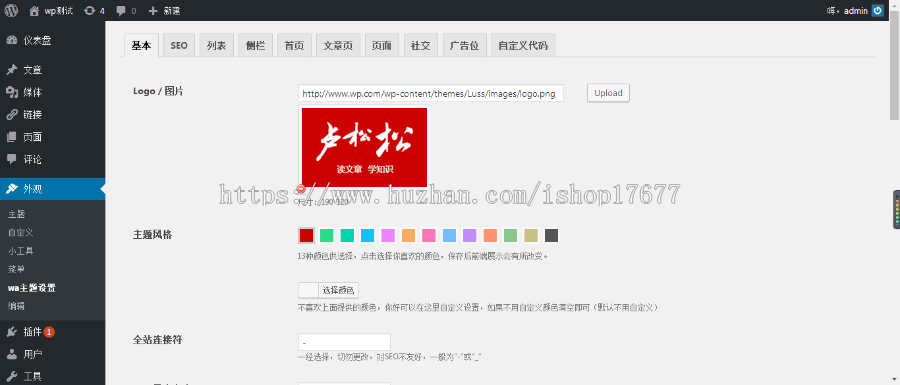Viewport: 900px width, 385px height.
Task: Click the plugins plug icon
Action: 11,332
